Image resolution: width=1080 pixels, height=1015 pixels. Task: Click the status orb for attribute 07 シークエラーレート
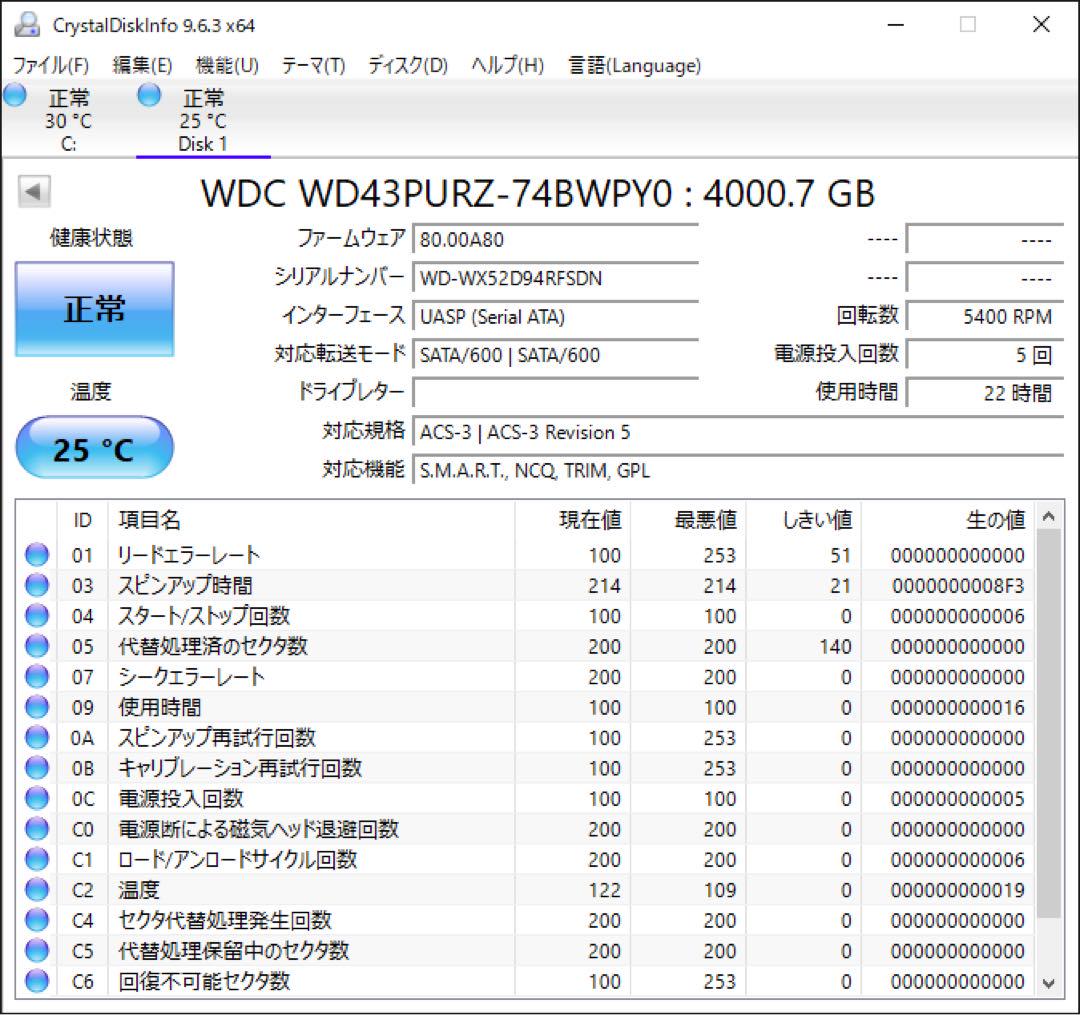click(37, 677)
